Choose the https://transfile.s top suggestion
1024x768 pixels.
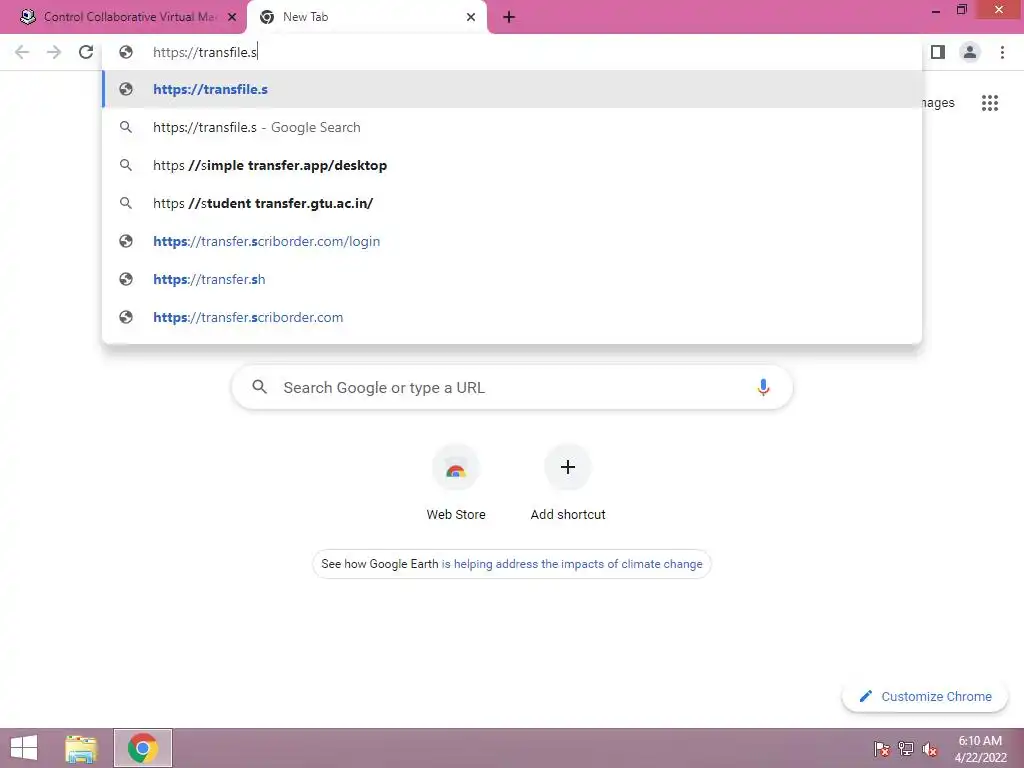coord(512,89)
